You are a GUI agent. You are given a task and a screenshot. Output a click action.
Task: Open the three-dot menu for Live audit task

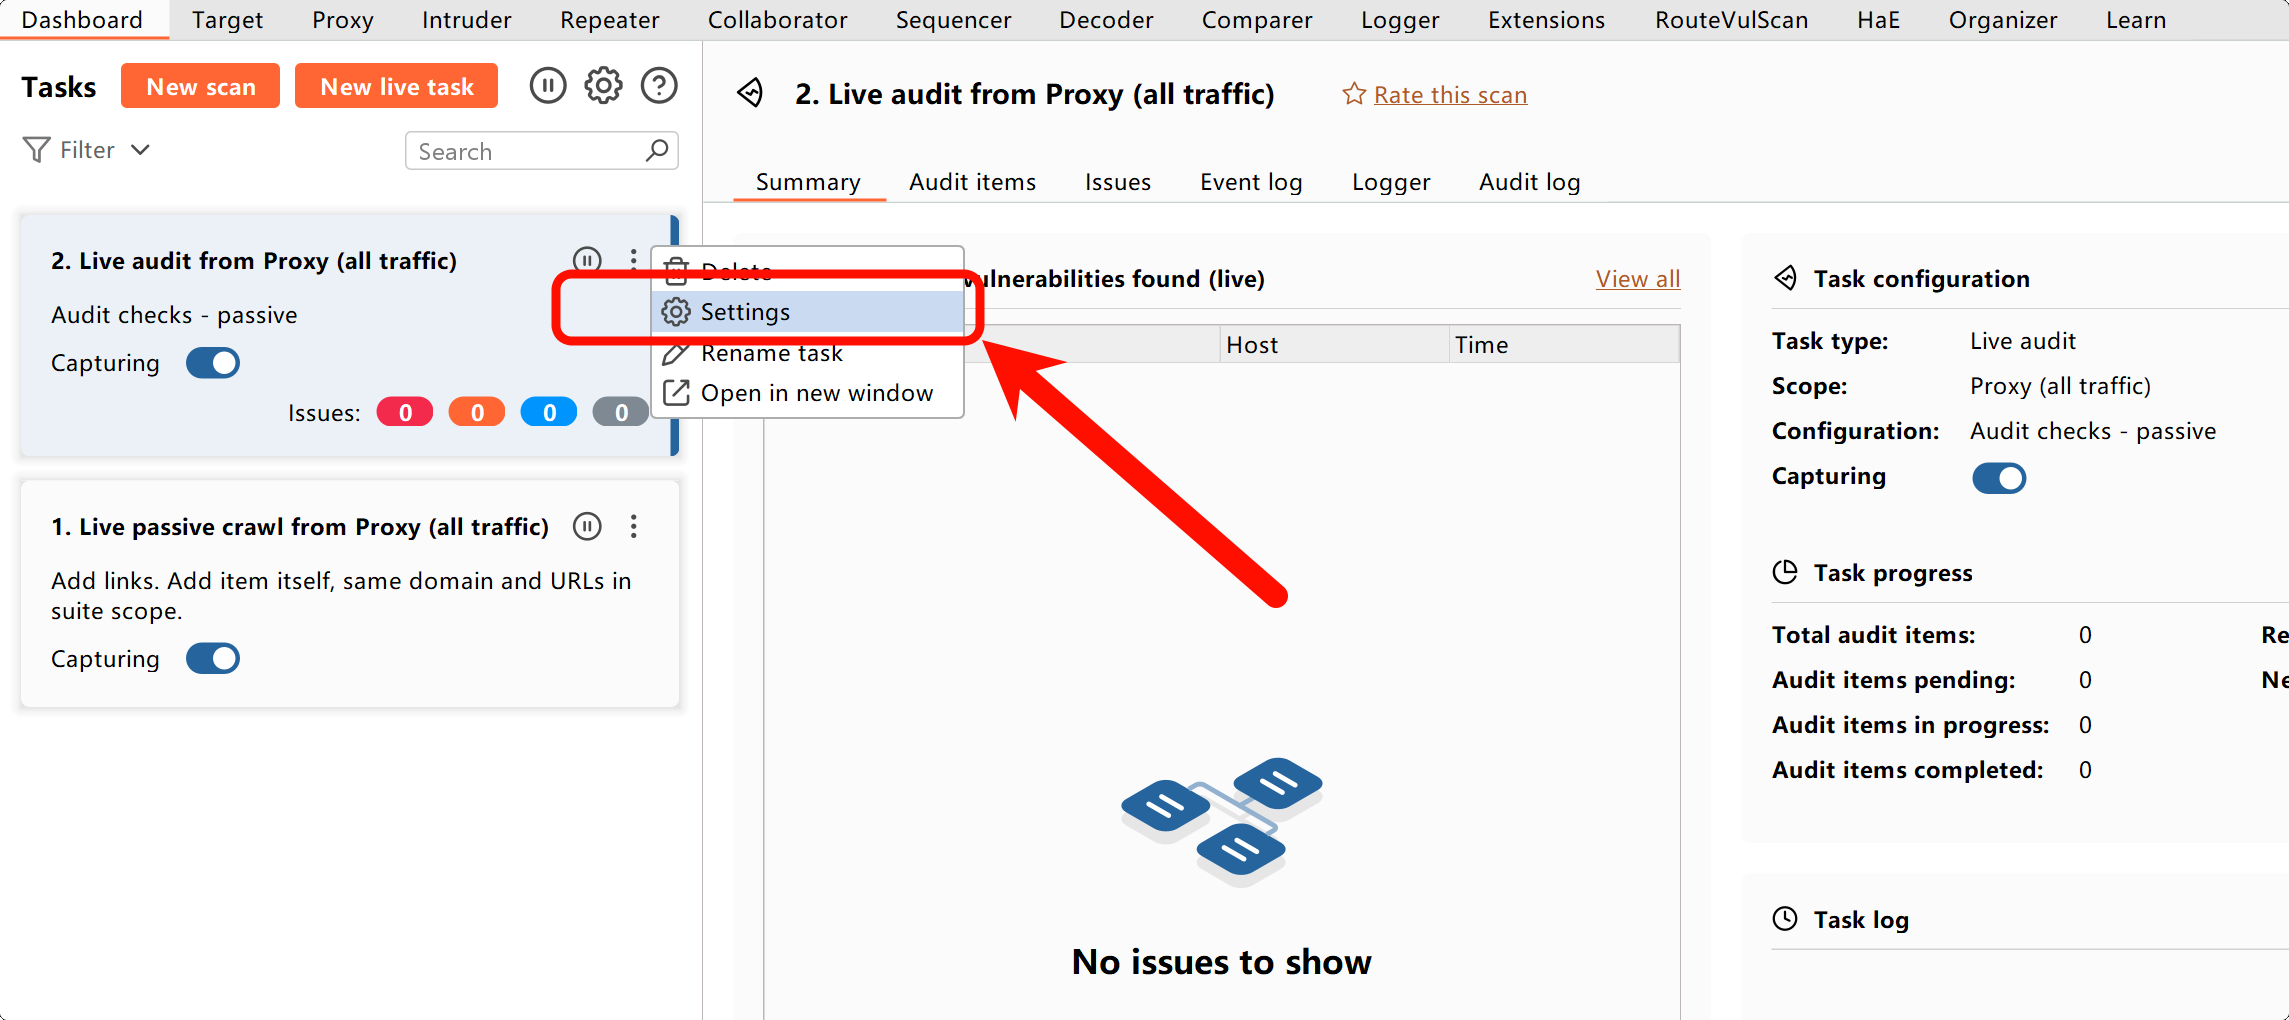(633, 259)
